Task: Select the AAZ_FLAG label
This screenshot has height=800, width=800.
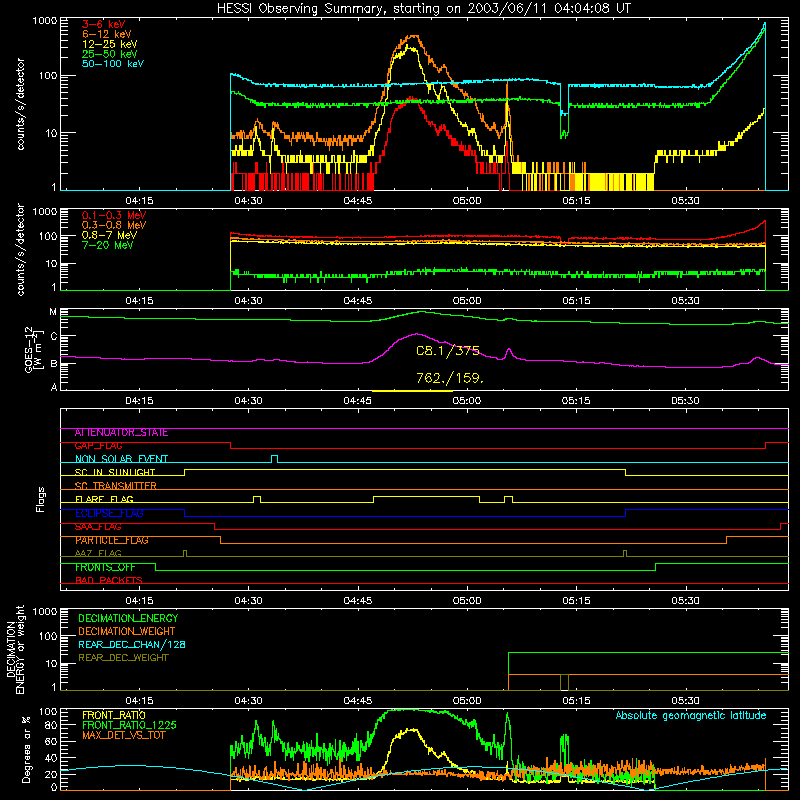Action: [x=98, y=553]
